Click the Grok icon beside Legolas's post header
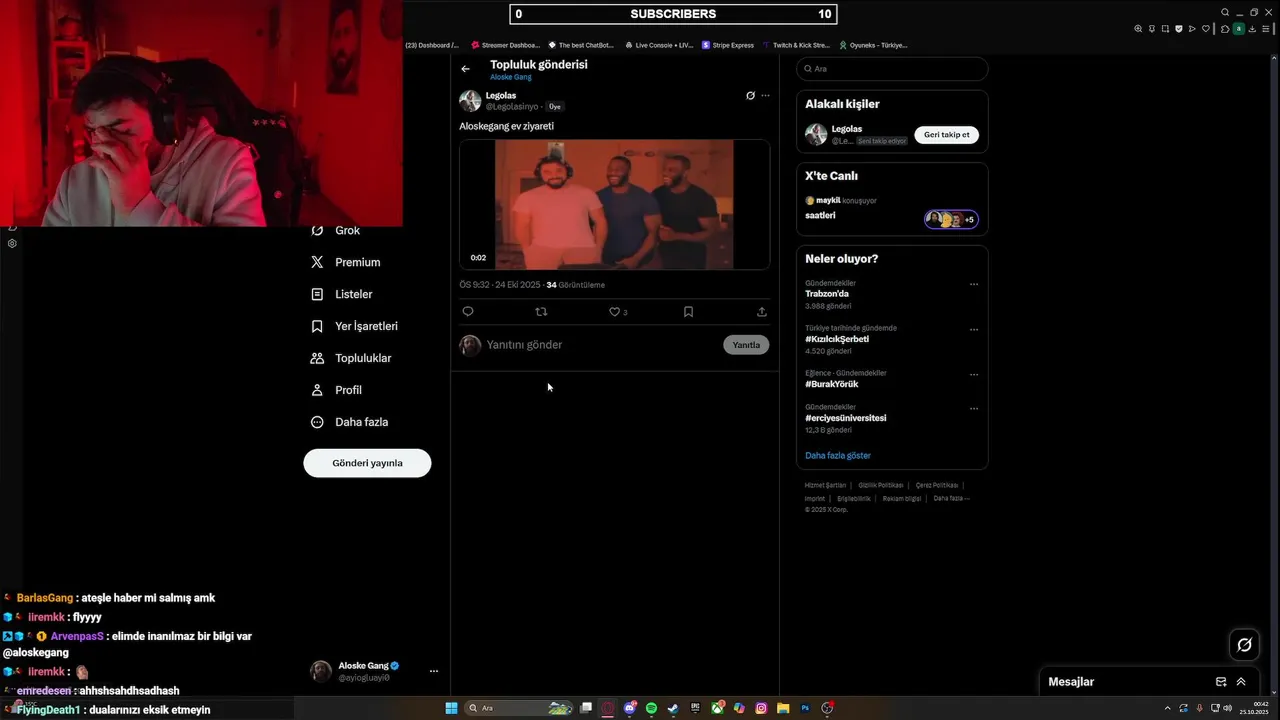Viewport: 1280px width, 720px height. click(750, 96)
